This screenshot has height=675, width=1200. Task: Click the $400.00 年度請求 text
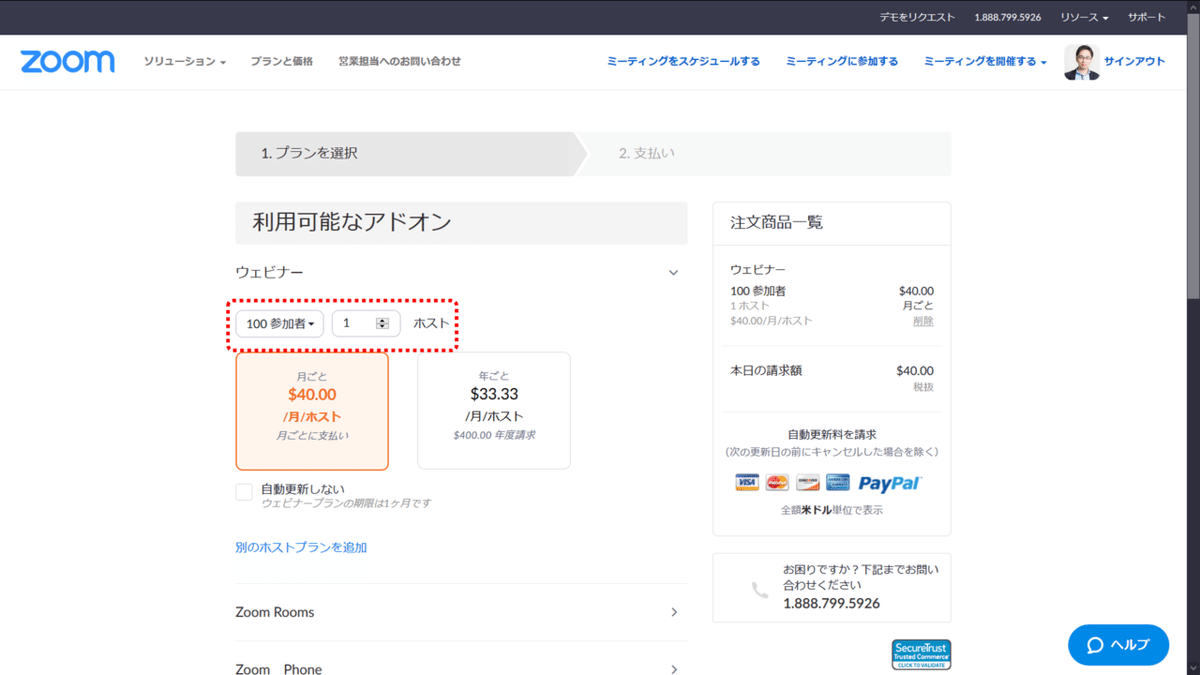click(494, 436)
